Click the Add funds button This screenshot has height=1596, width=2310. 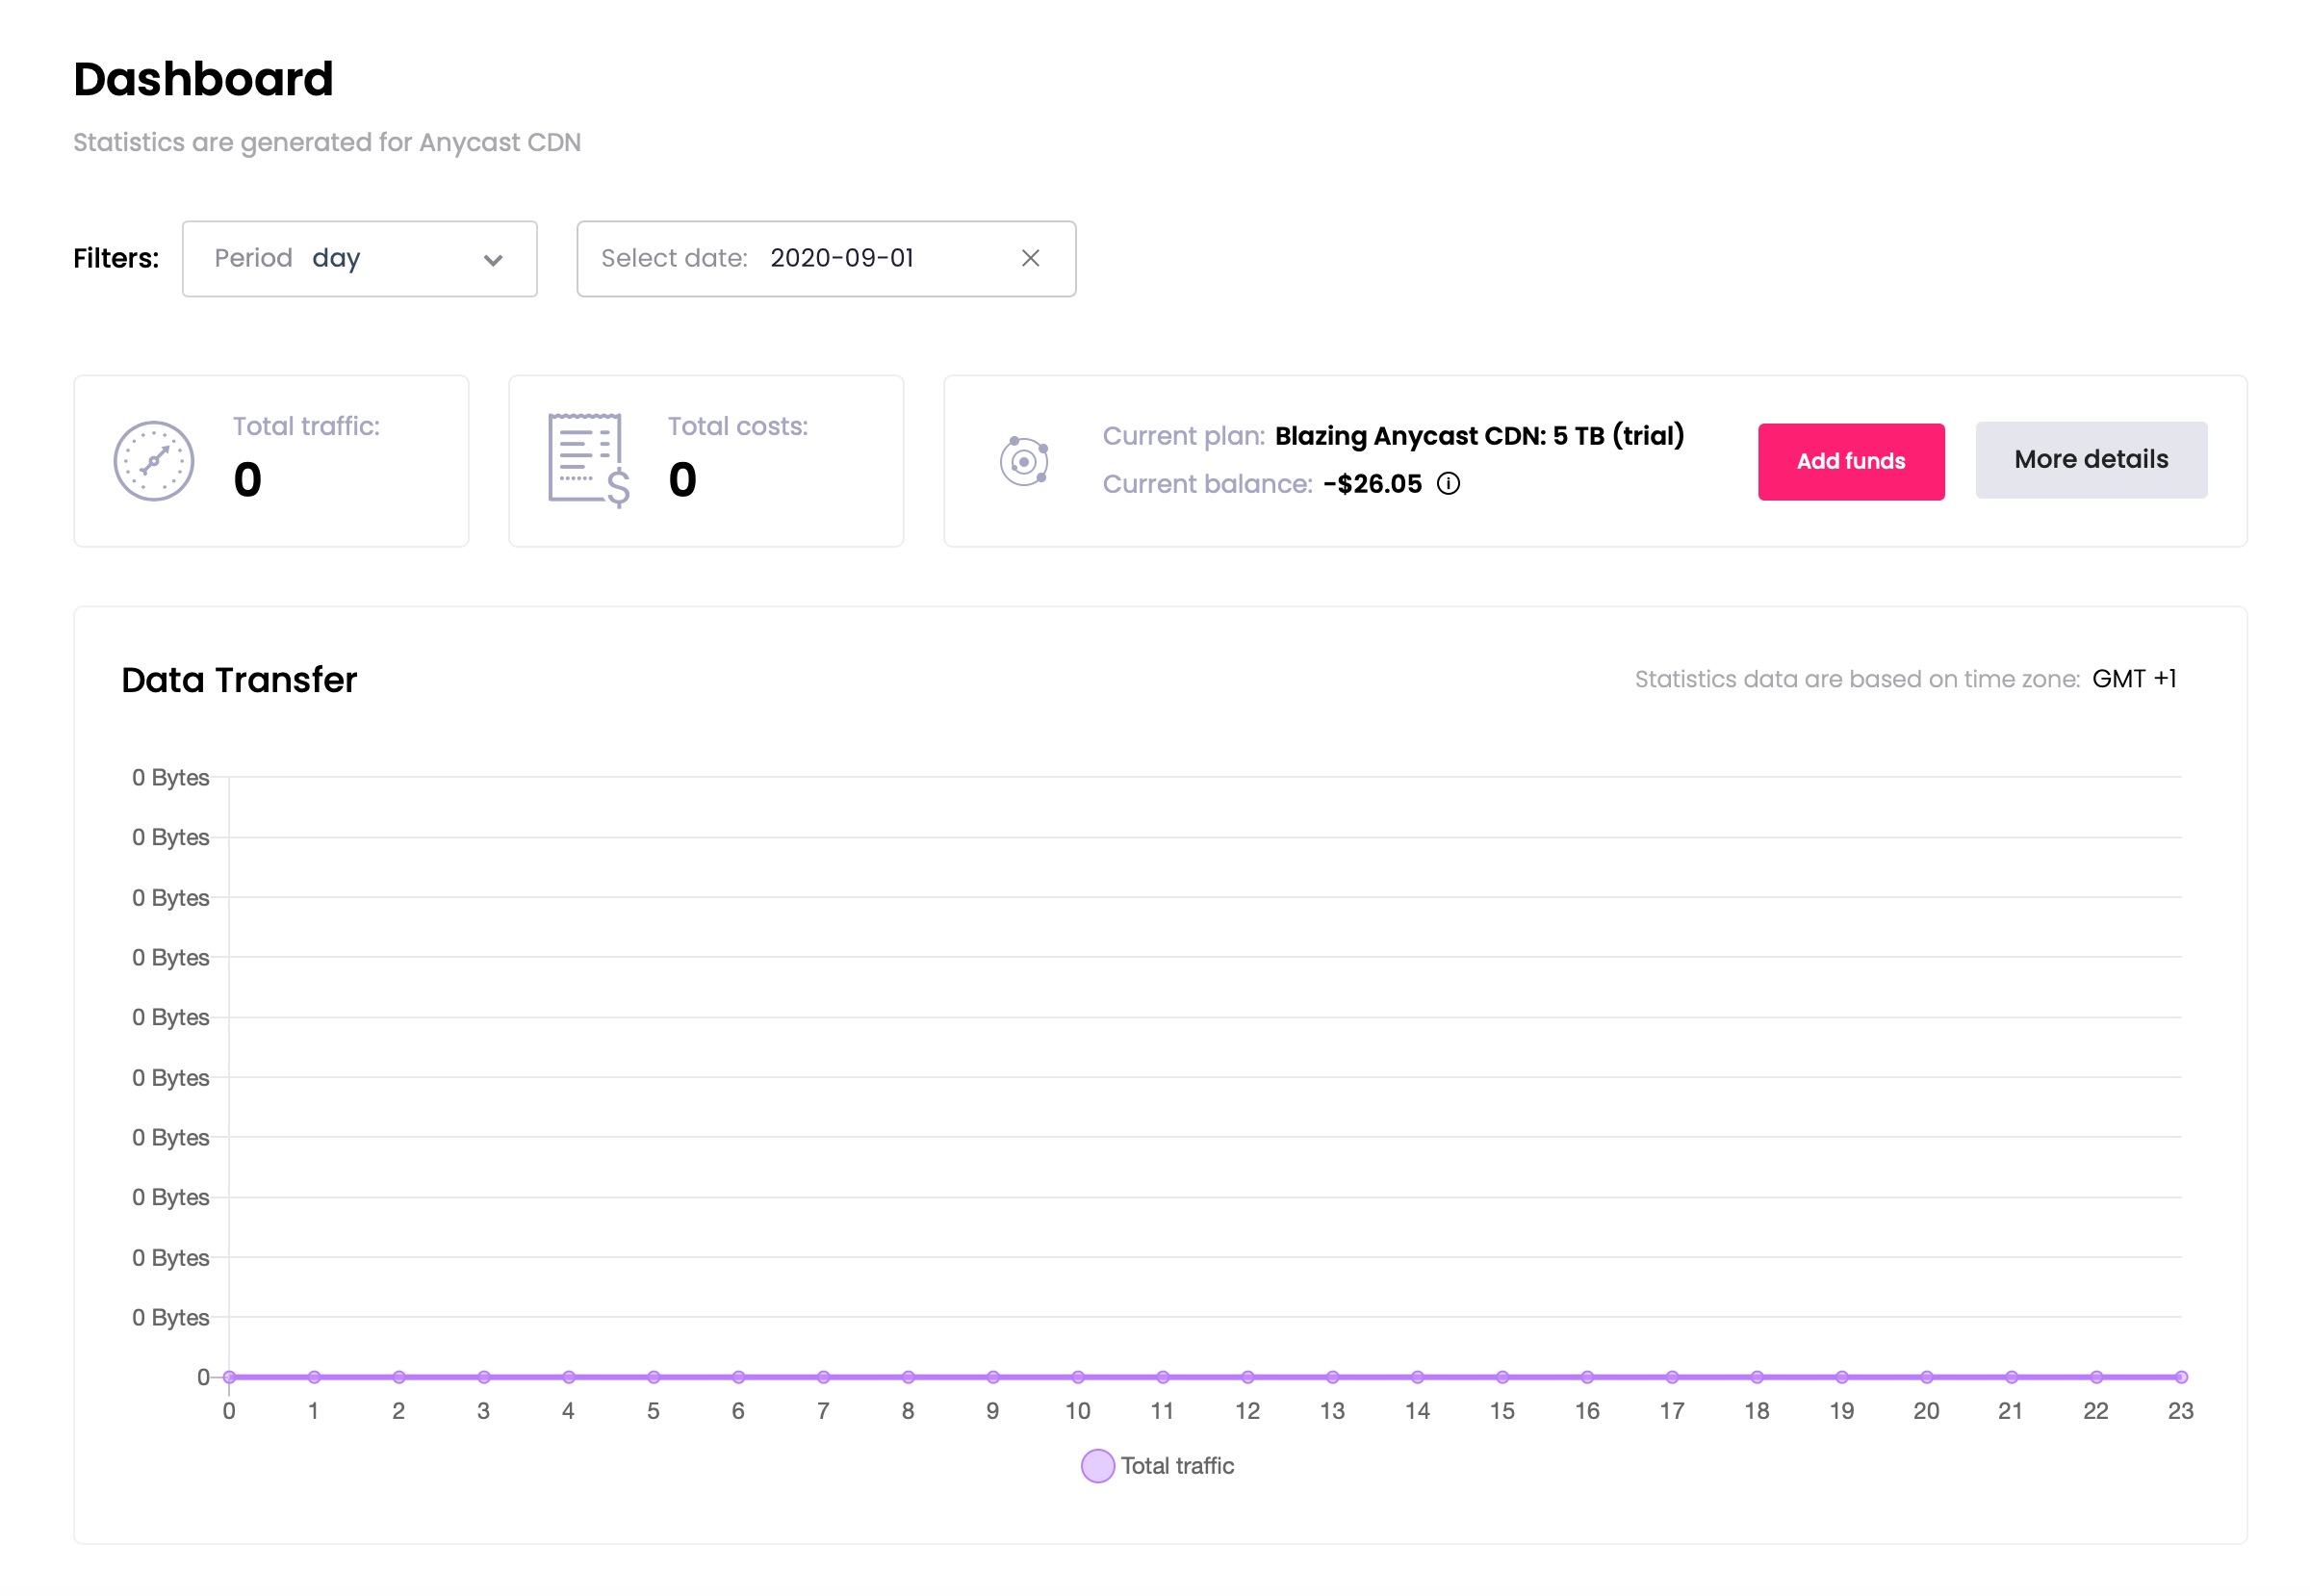(x=1851, y=461)
